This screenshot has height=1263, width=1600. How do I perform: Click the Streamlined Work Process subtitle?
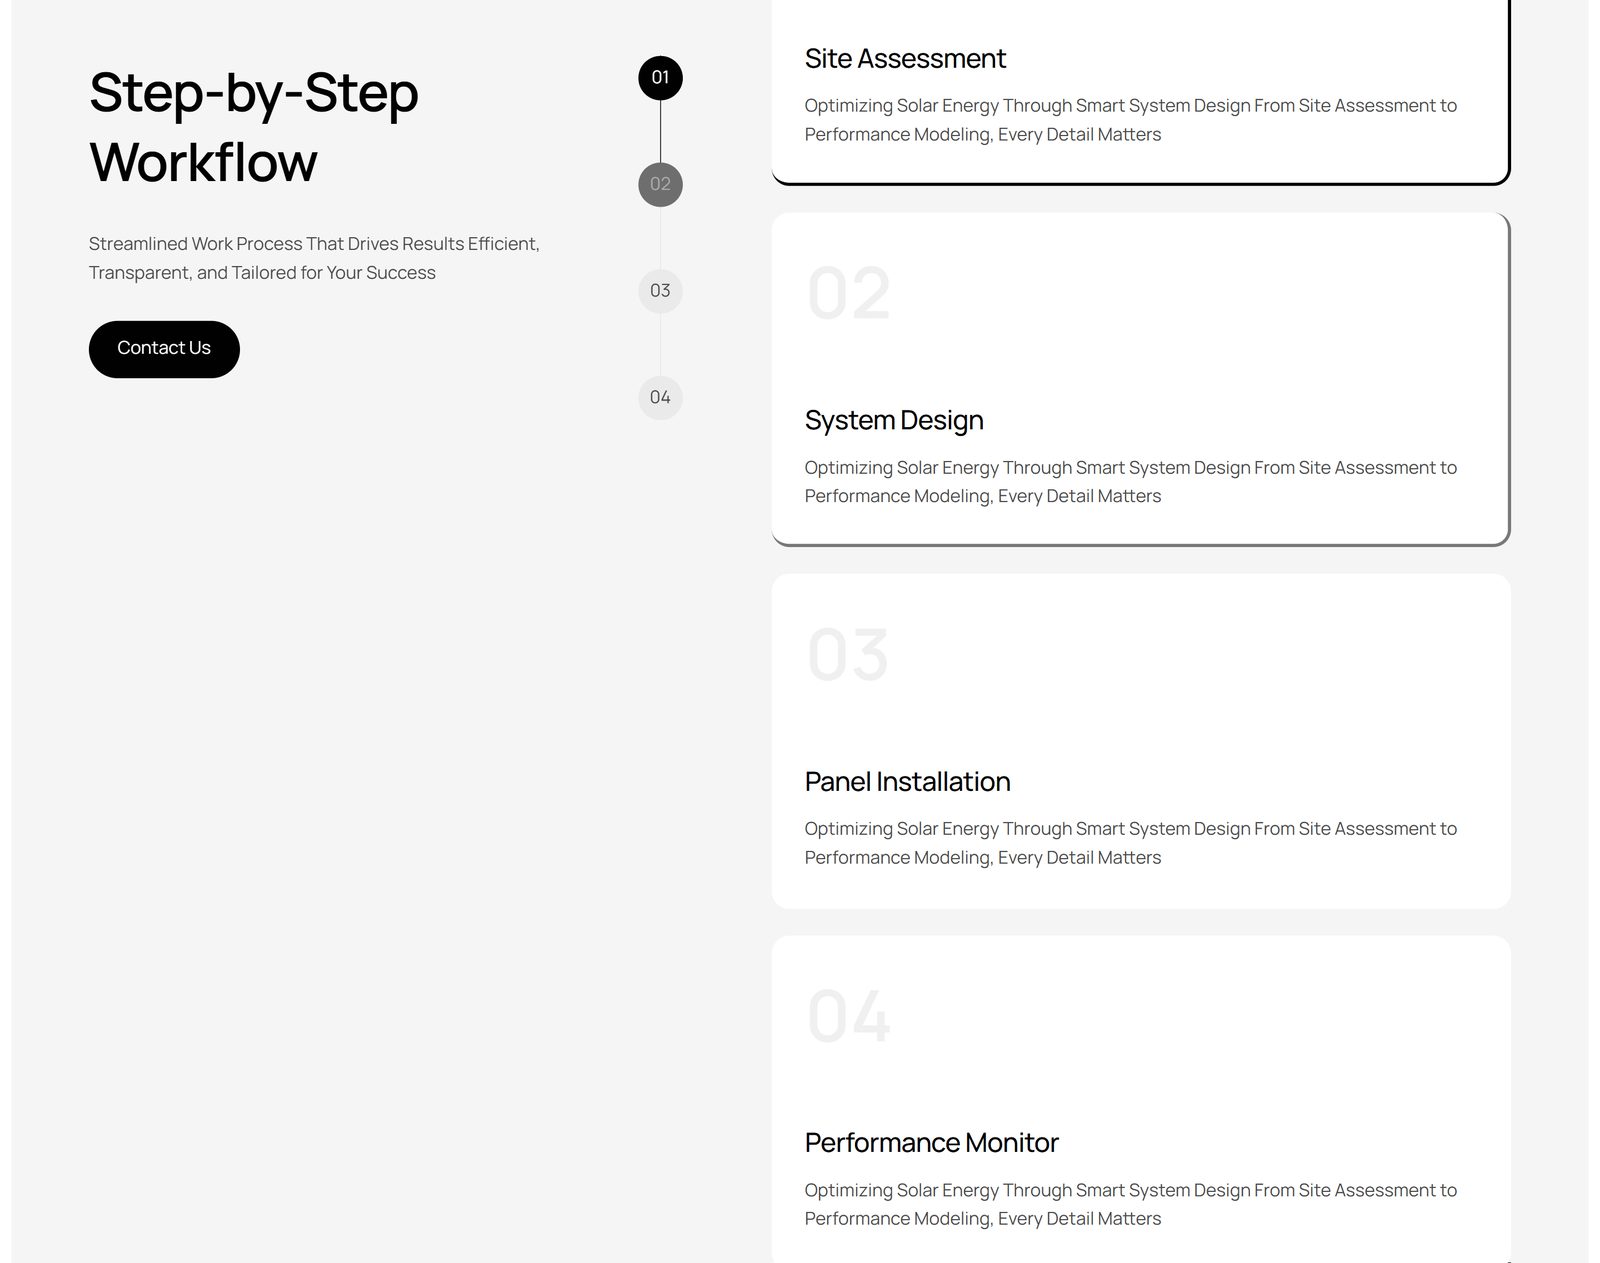314,258
